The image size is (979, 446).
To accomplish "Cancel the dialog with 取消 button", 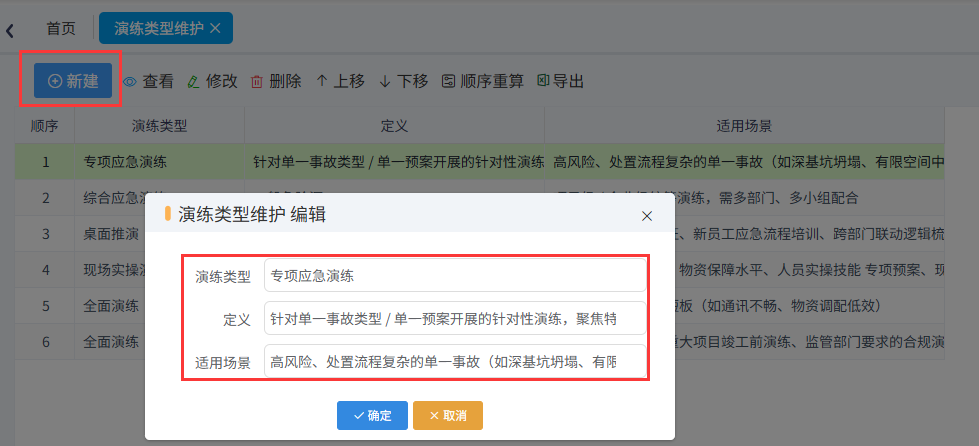I will tap(448, 415).
